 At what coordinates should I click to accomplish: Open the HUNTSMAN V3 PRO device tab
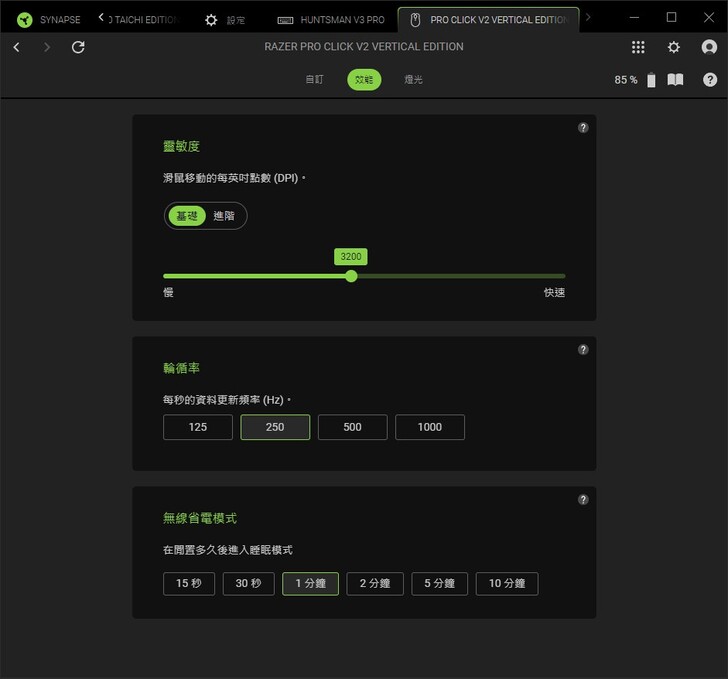click(x=331, y=19)
